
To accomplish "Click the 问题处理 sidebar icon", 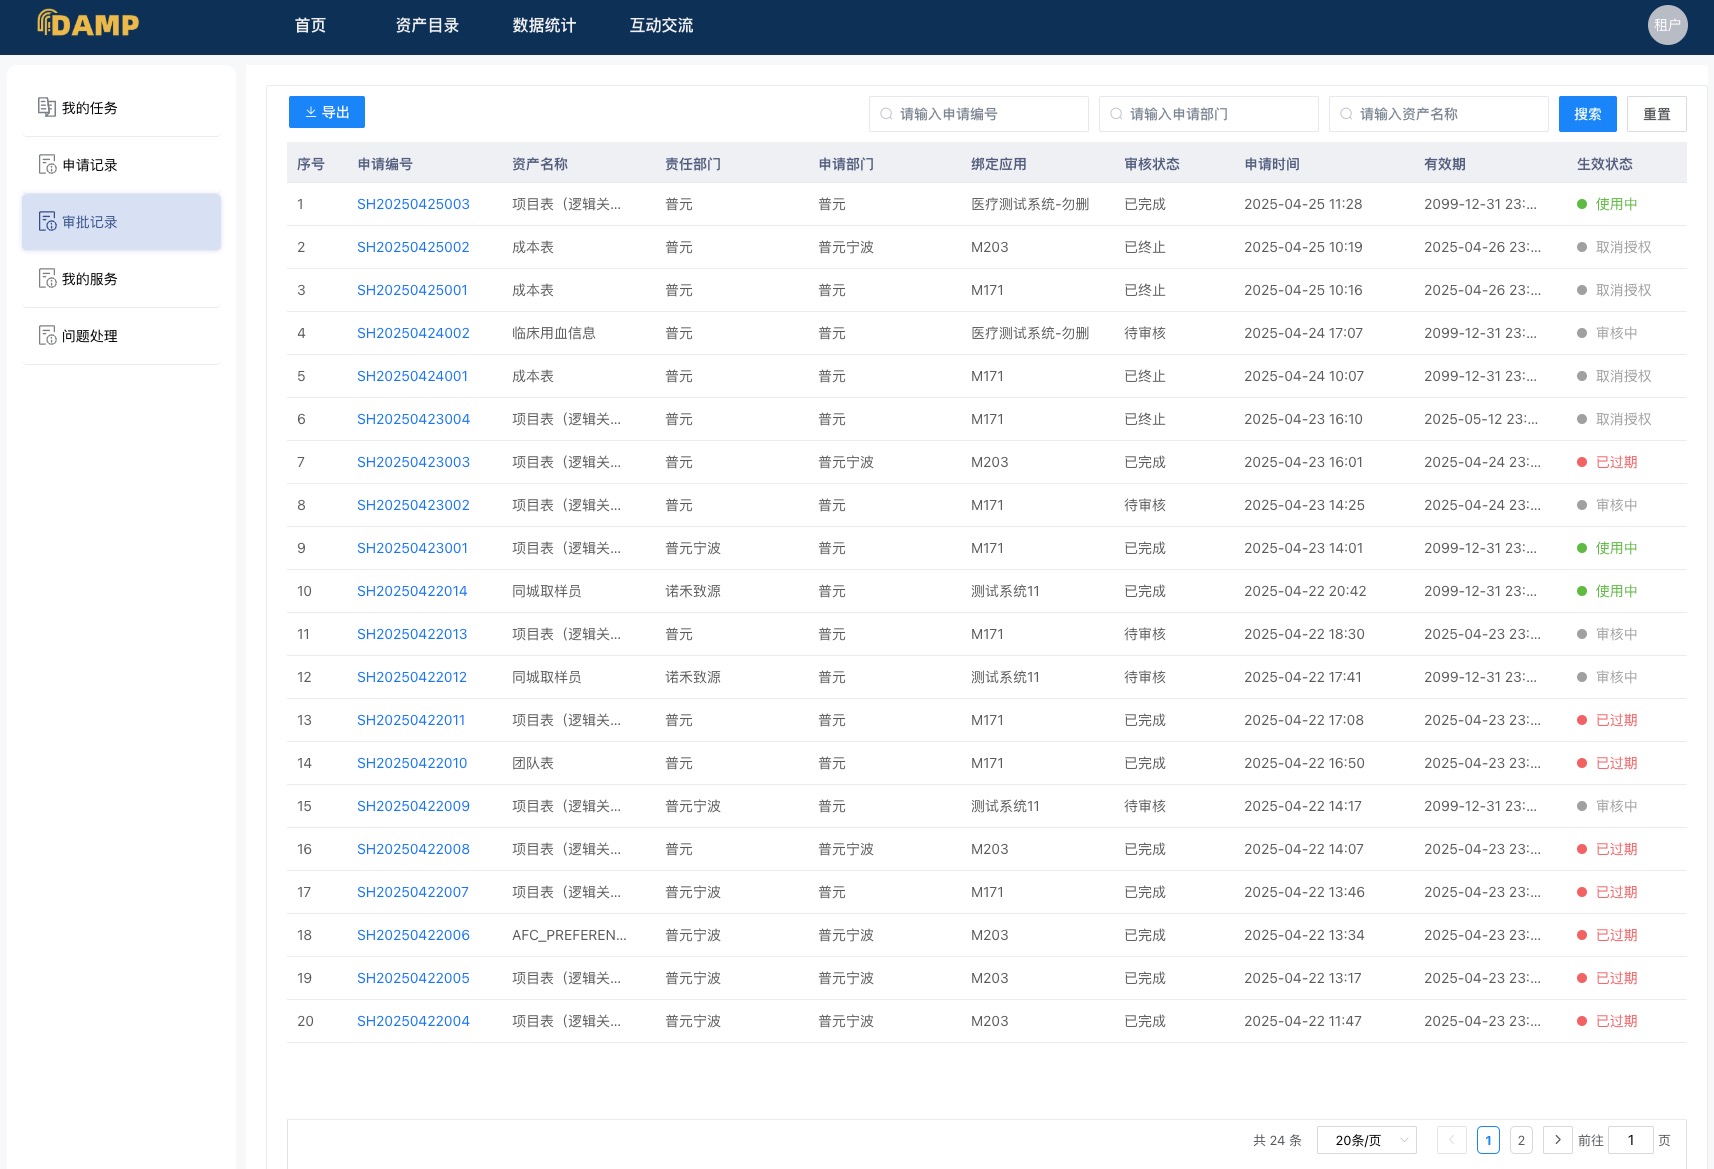I will [46, 336].
